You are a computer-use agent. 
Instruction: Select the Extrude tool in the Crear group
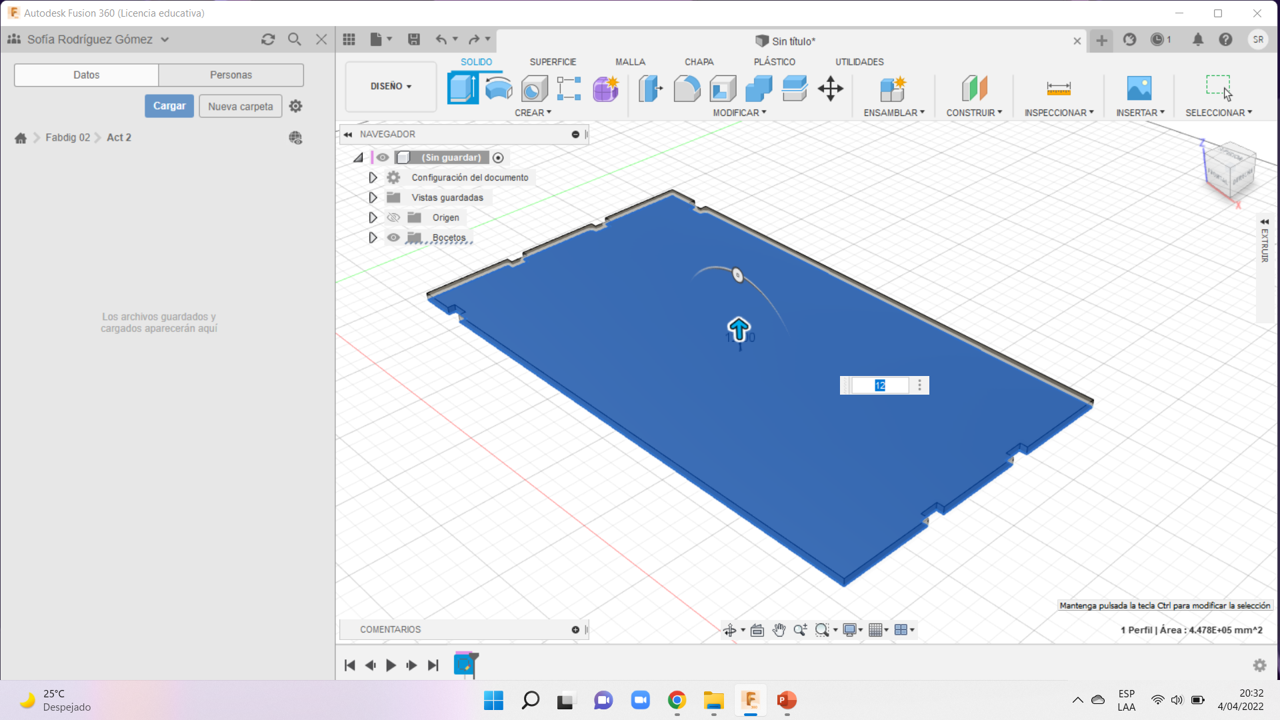(x=462, y=88)
